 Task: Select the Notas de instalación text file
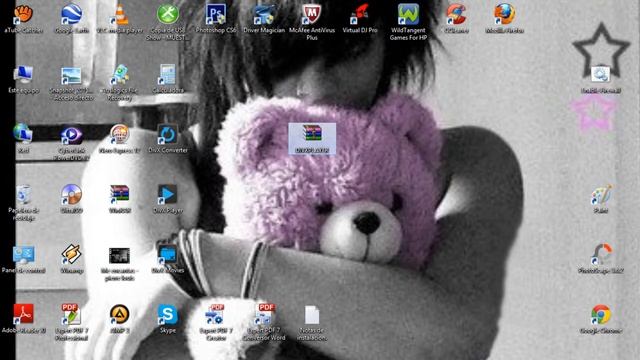point(312,315)
